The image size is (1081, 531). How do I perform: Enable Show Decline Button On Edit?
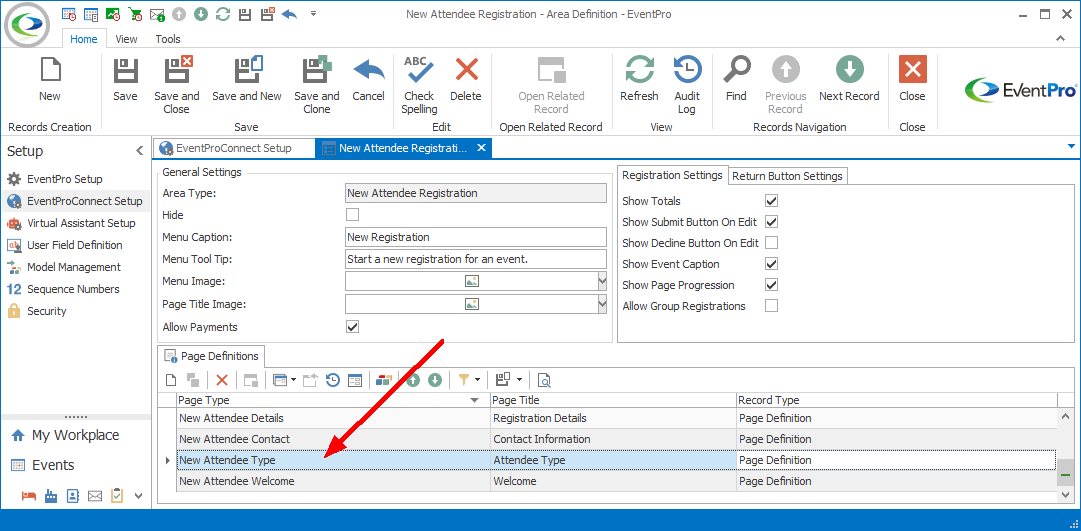tap(771, 243)
